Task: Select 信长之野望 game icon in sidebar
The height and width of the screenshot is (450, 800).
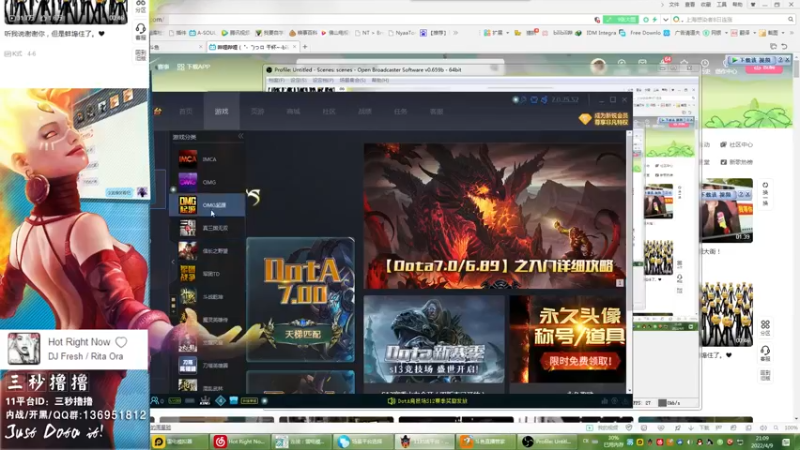Action: pyautogui.click(x=187, y=251)
